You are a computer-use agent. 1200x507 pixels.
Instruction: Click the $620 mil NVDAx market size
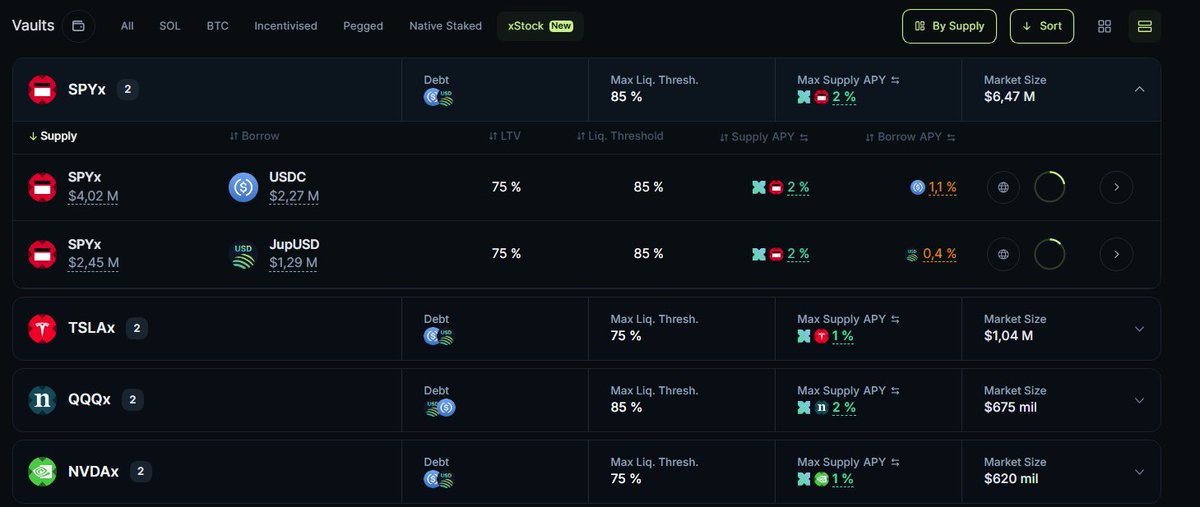1011,480
